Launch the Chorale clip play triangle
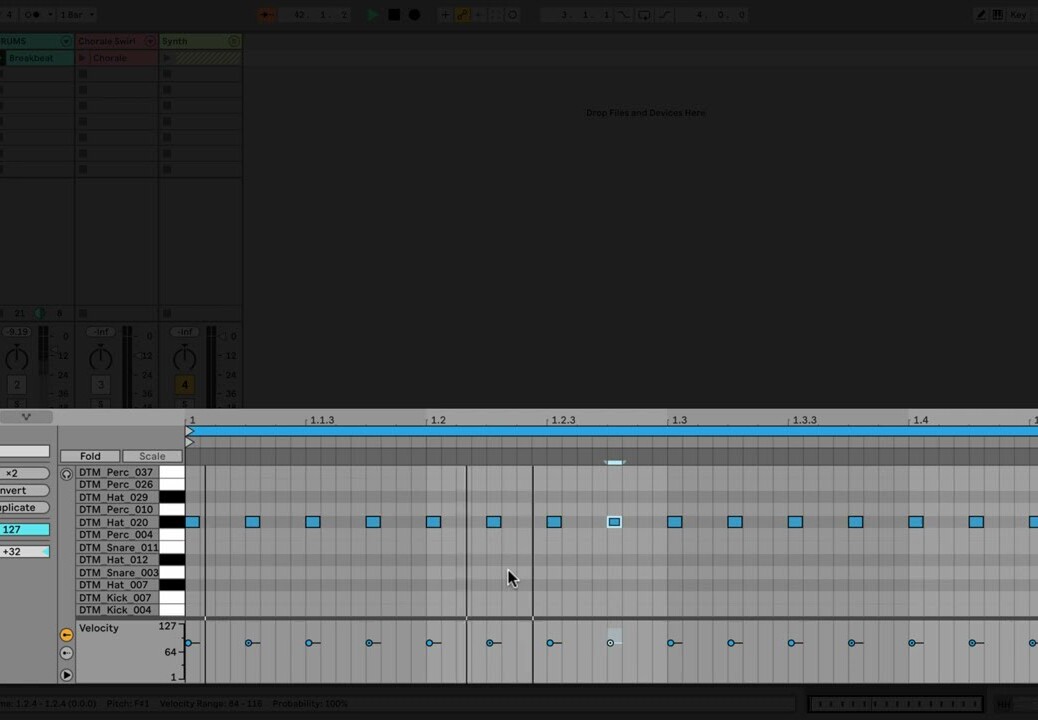 click(83, 58)
